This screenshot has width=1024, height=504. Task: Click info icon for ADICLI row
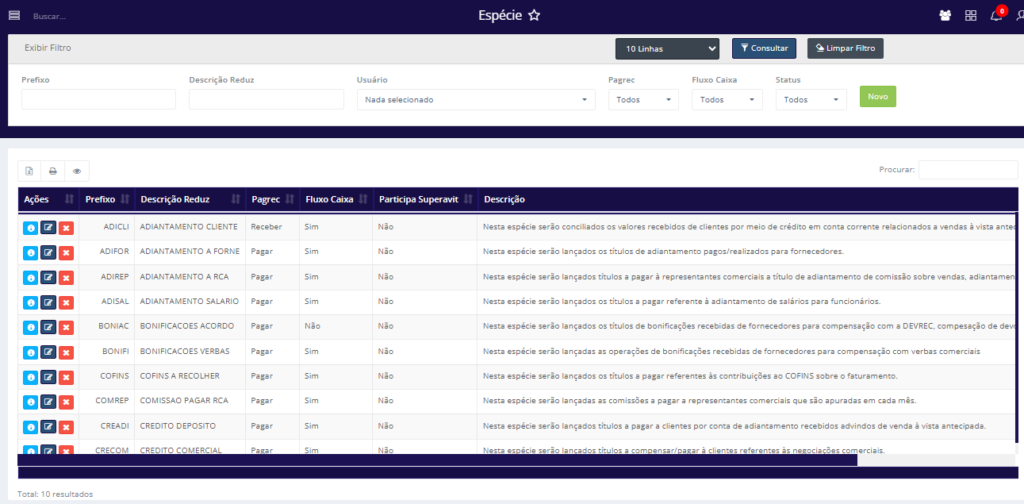point(30,227)
